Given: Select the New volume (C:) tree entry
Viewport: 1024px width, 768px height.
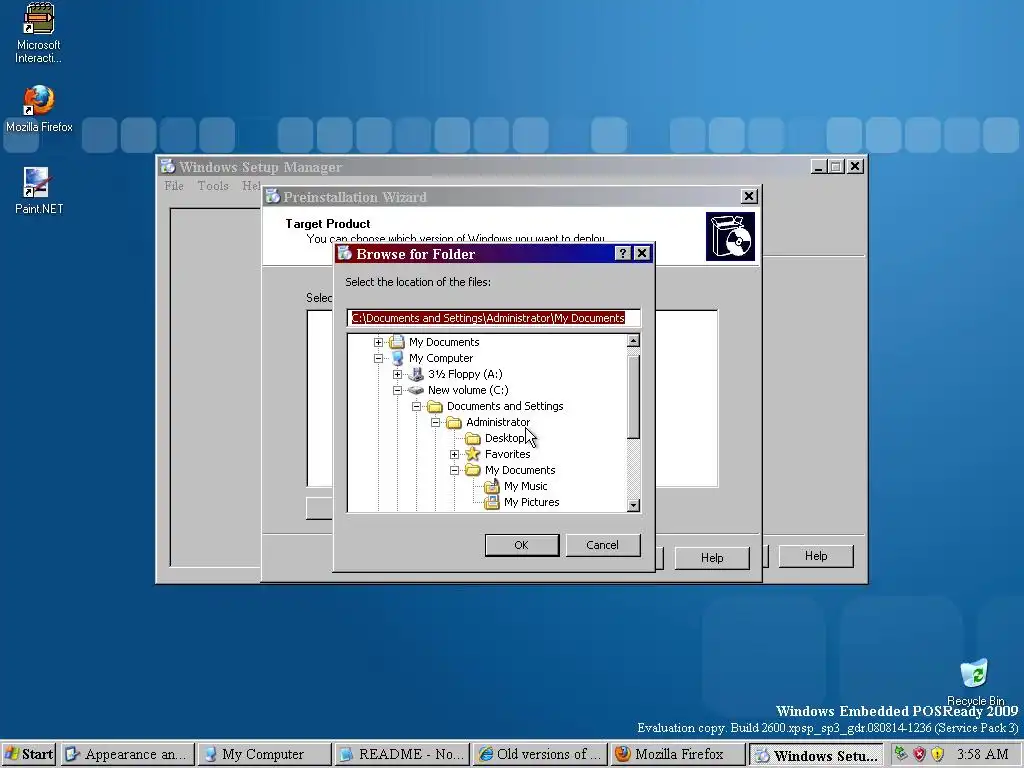Looking at the screenshot, I should (x=468, y=390).
